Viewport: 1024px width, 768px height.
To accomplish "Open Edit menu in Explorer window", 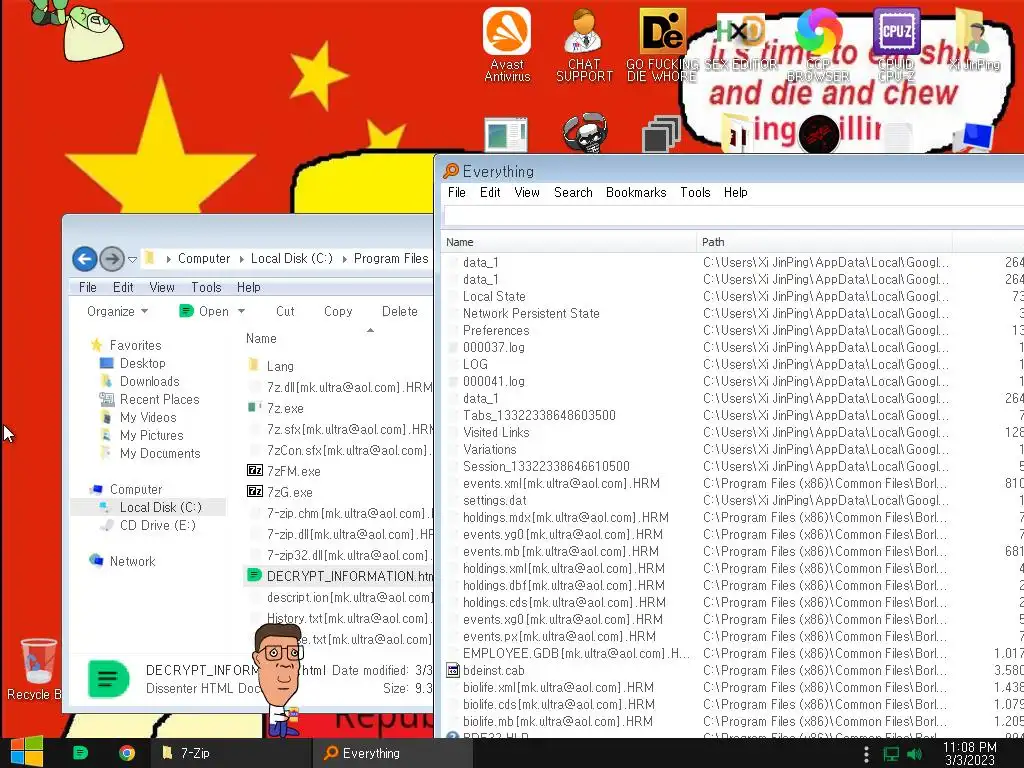I will point(123,287).
